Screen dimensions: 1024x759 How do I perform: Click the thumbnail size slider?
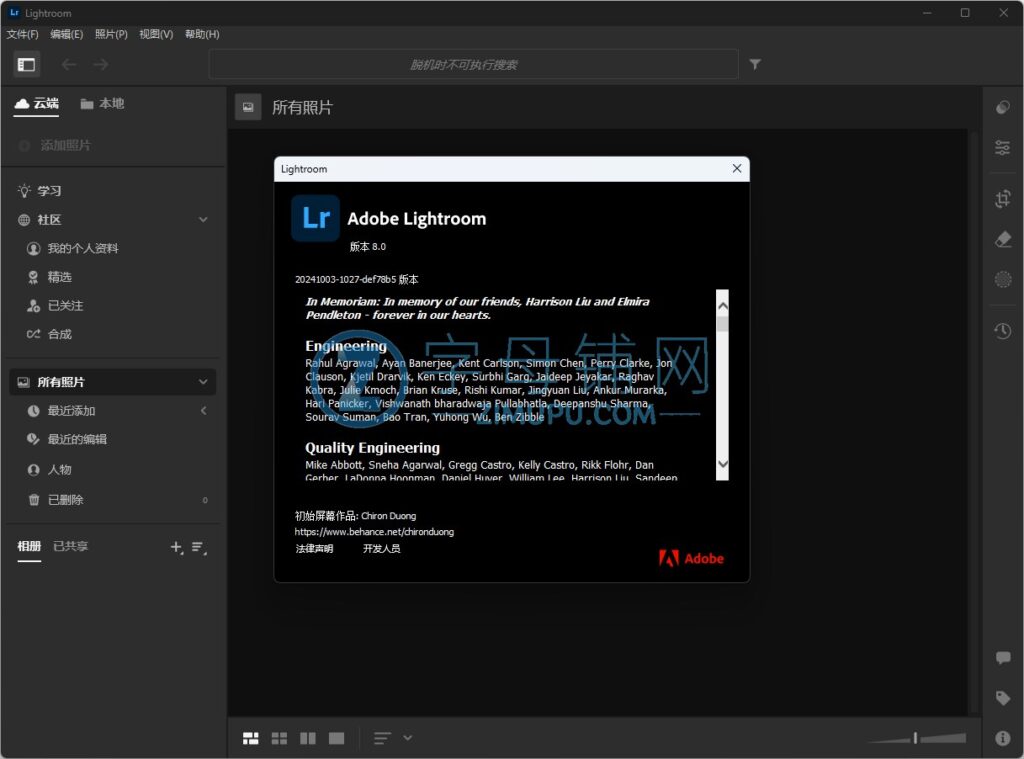916,738
